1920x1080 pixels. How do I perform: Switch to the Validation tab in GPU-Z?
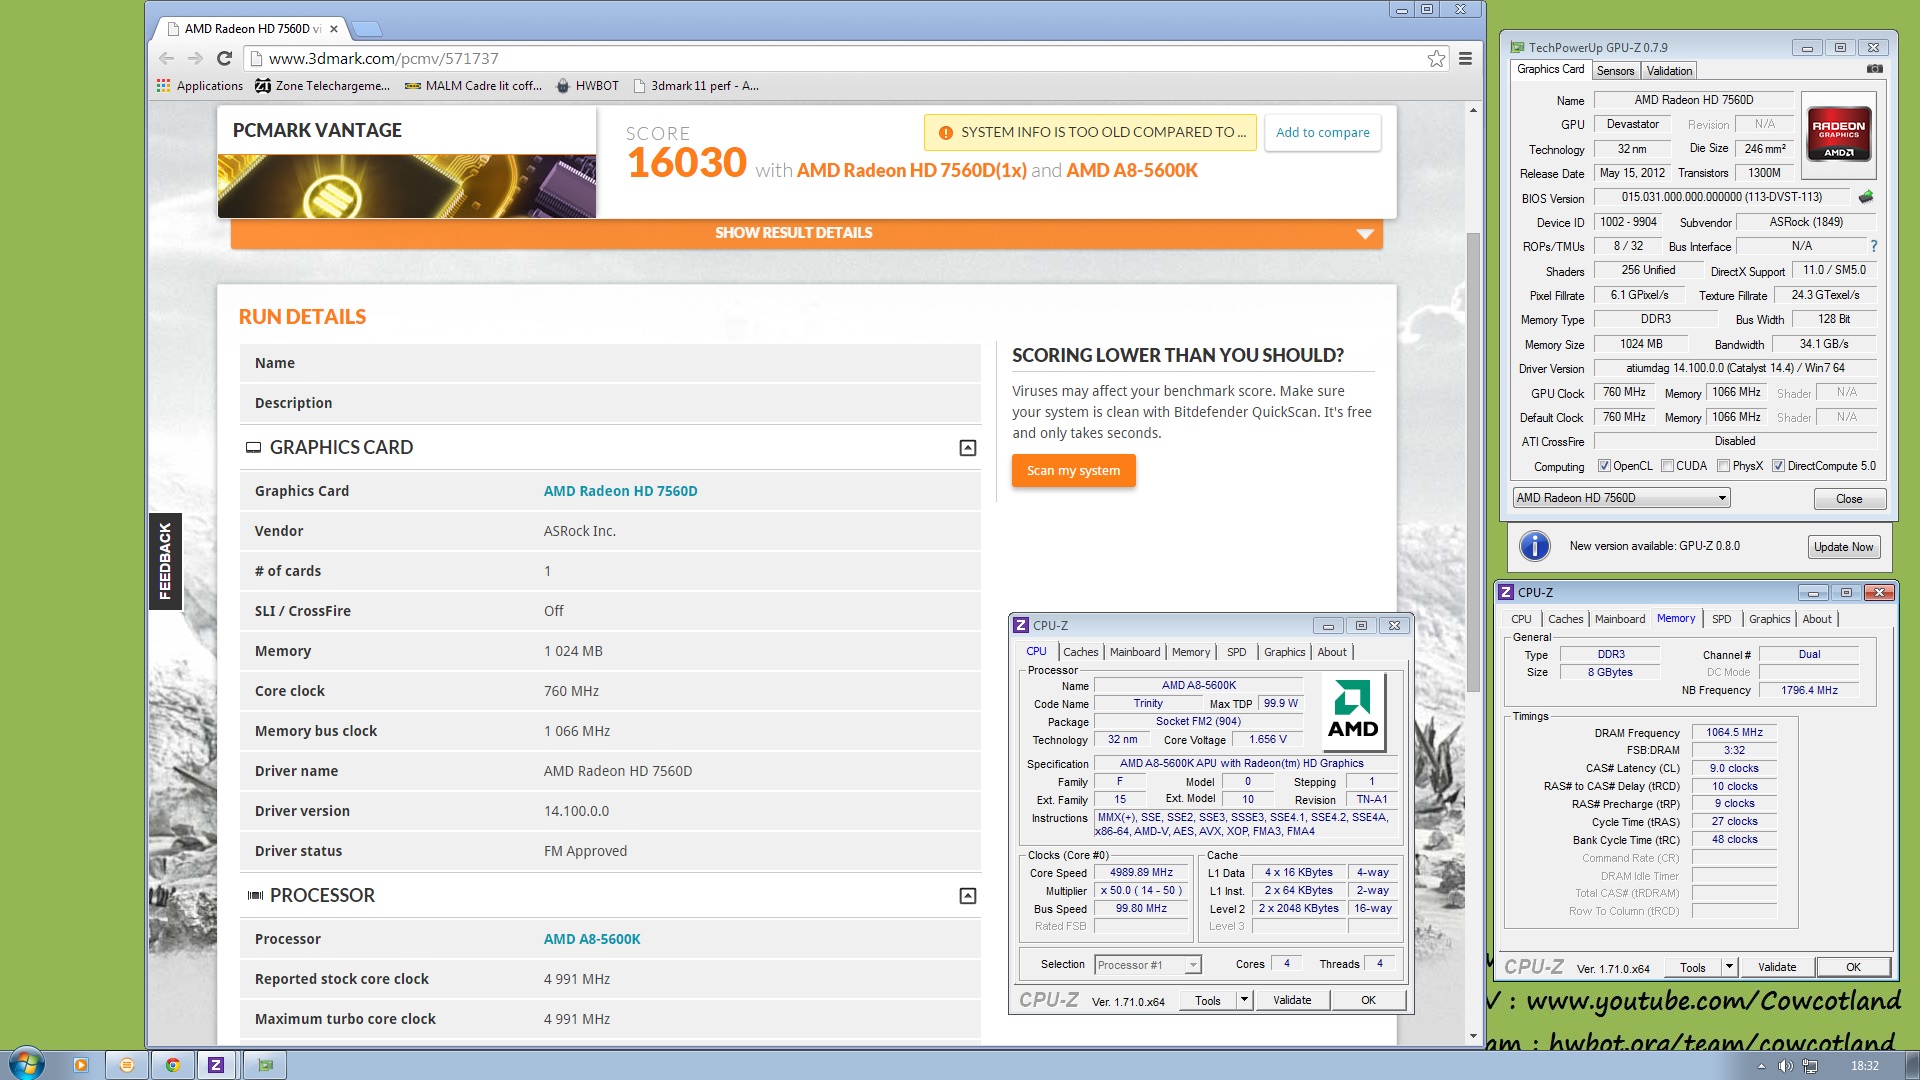tap(1669, 71)
